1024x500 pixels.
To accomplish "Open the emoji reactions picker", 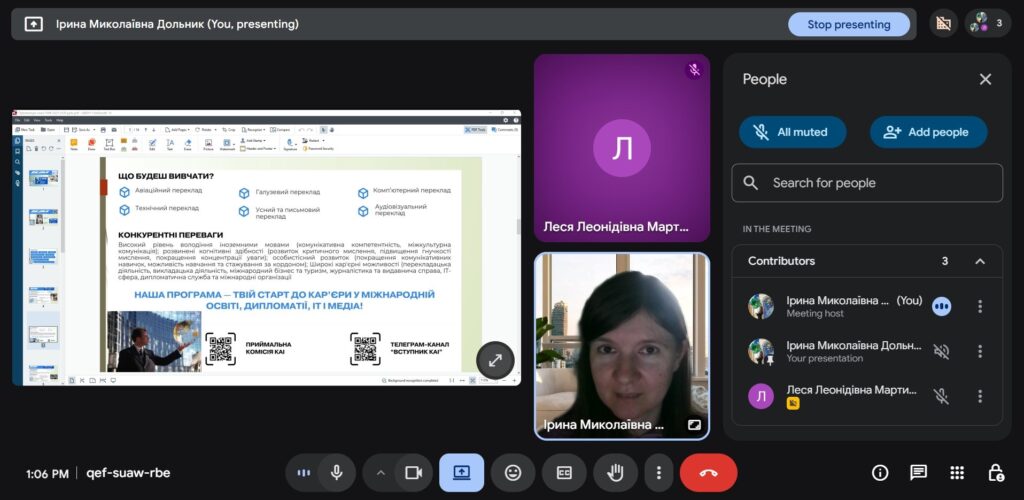I will pyautogui.click(x=513, y=473).
